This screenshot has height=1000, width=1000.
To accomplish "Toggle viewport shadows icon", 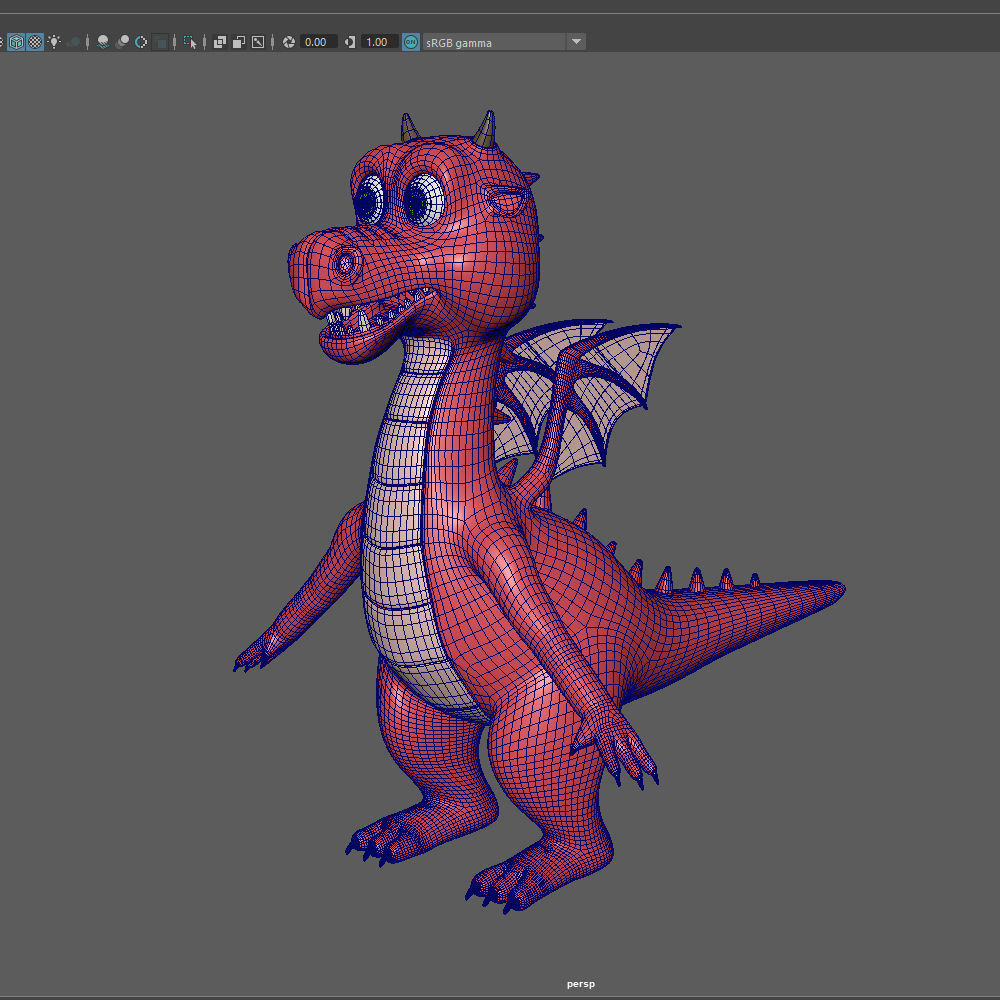I will tap(74, 42).
